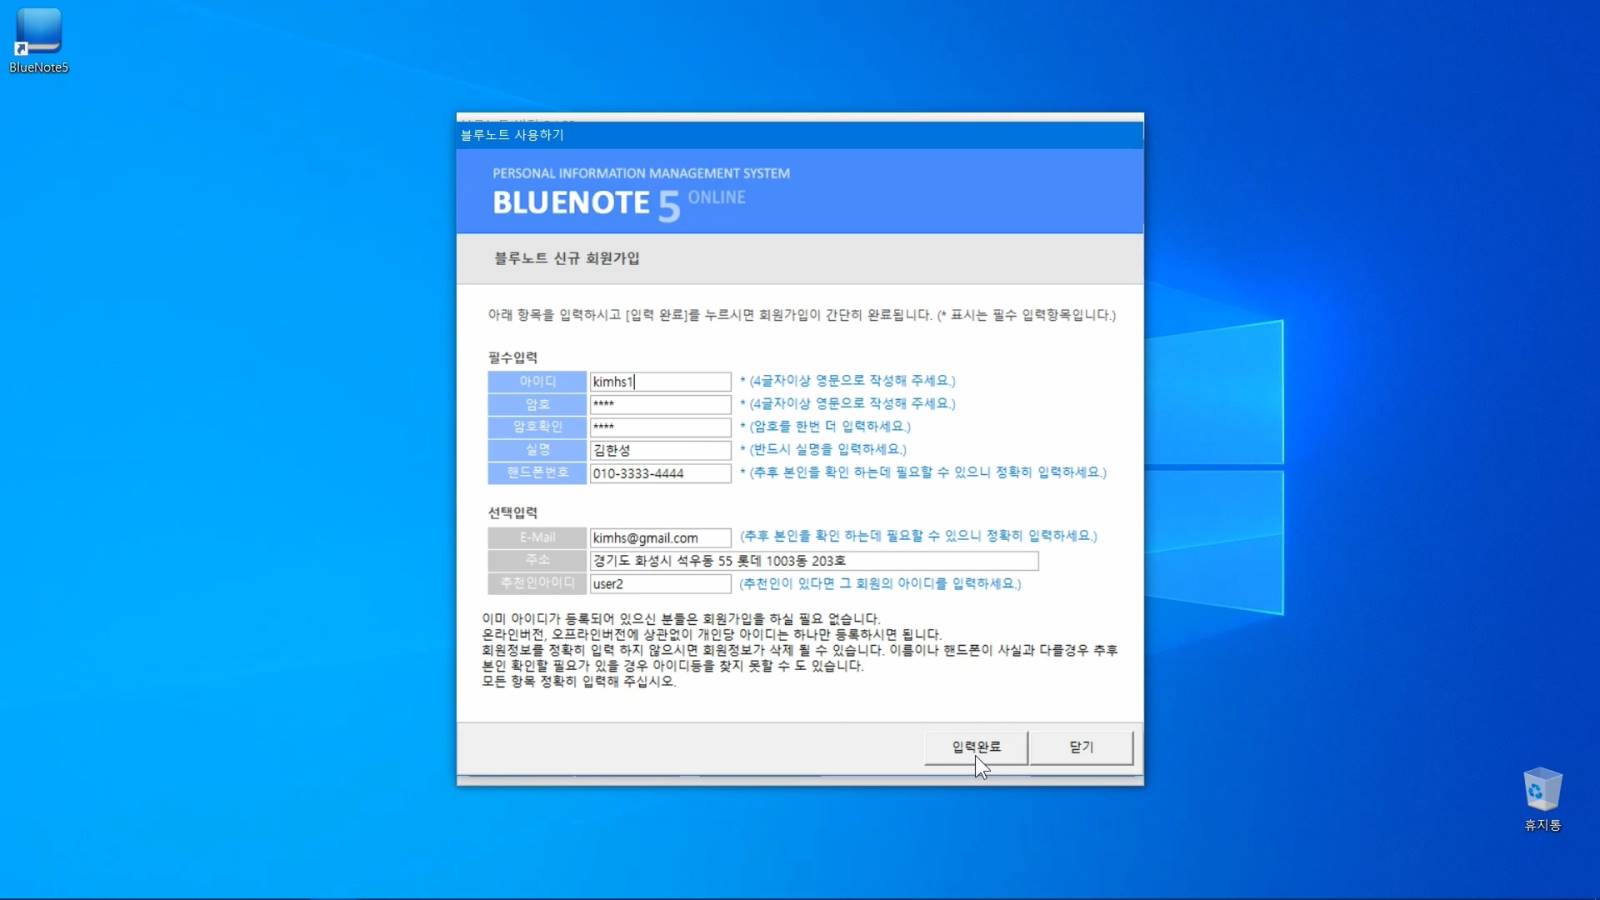Click the hint text beside 핸드폰번호 field
This screenshot has height=900, width=1600.
pos(923,473)
